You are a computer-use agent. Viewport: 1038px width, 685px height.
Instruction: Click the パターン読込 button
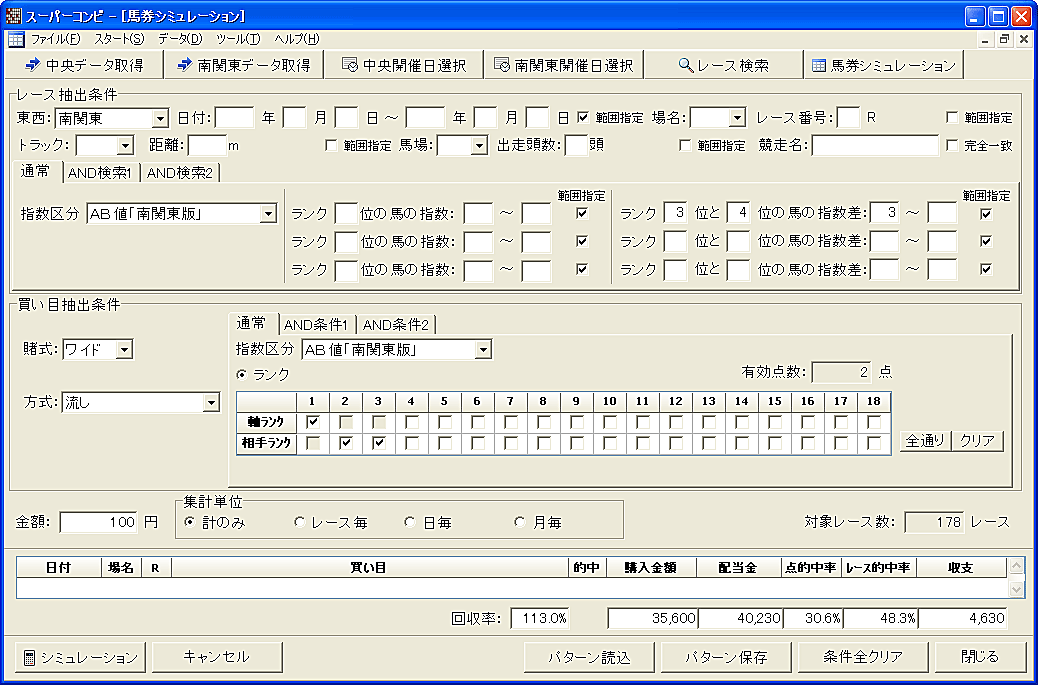click(x=589, y=657)
